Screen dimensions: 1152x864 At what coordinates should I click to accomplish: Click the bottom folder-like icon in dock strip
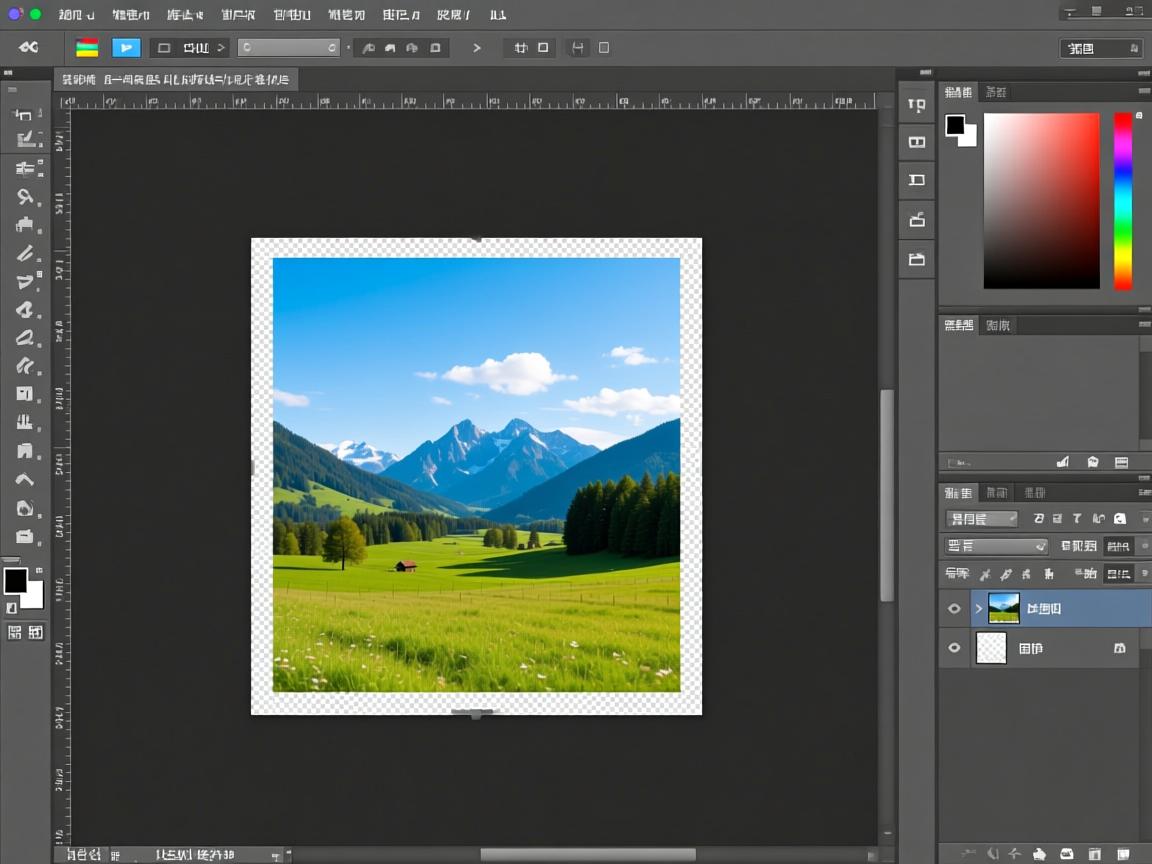[x=916, y=259]
